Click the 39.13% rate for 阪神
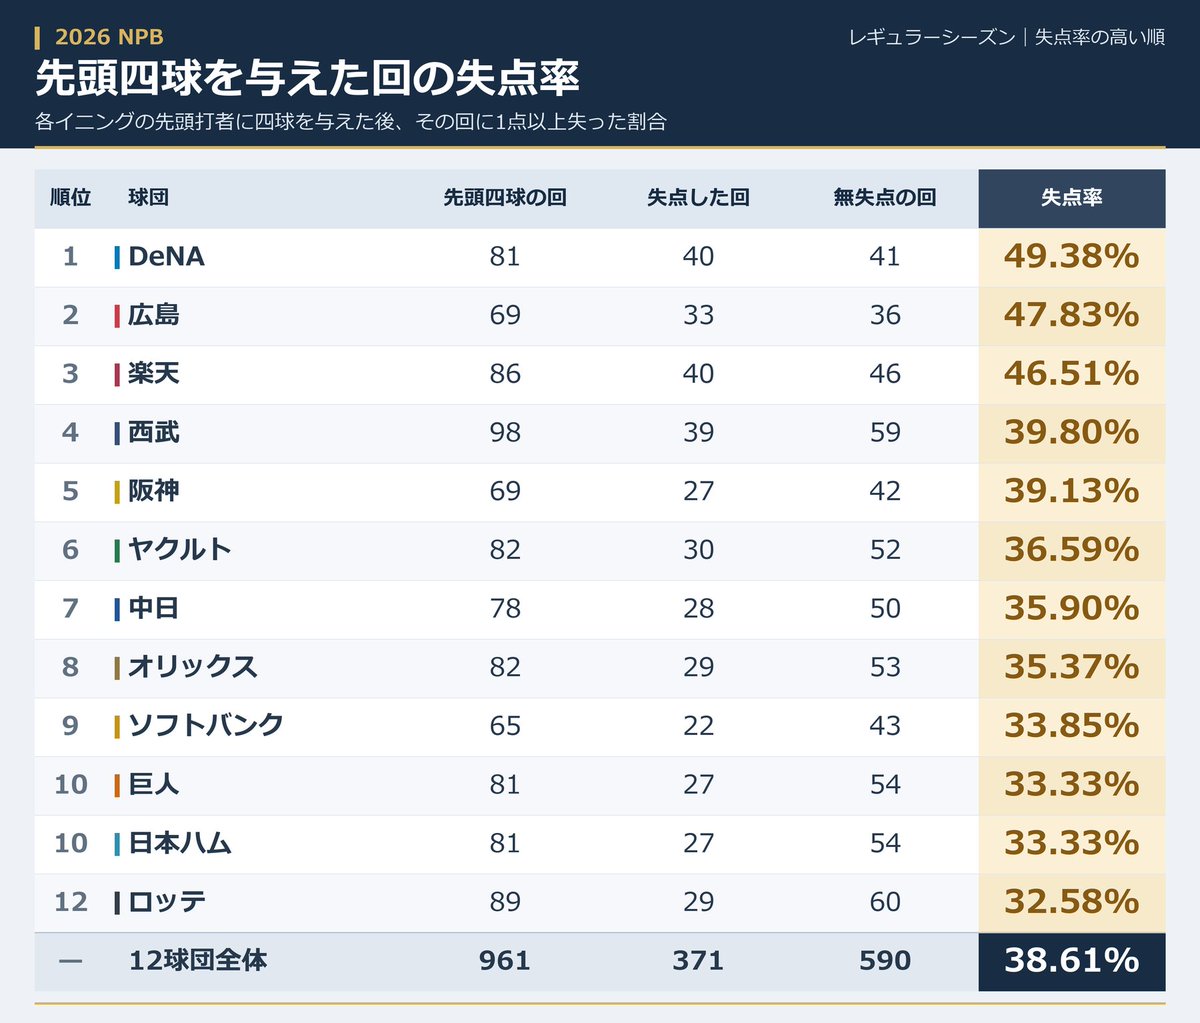The width and height of the screenshot is (1200, 1023). (x=1071, y=491)
